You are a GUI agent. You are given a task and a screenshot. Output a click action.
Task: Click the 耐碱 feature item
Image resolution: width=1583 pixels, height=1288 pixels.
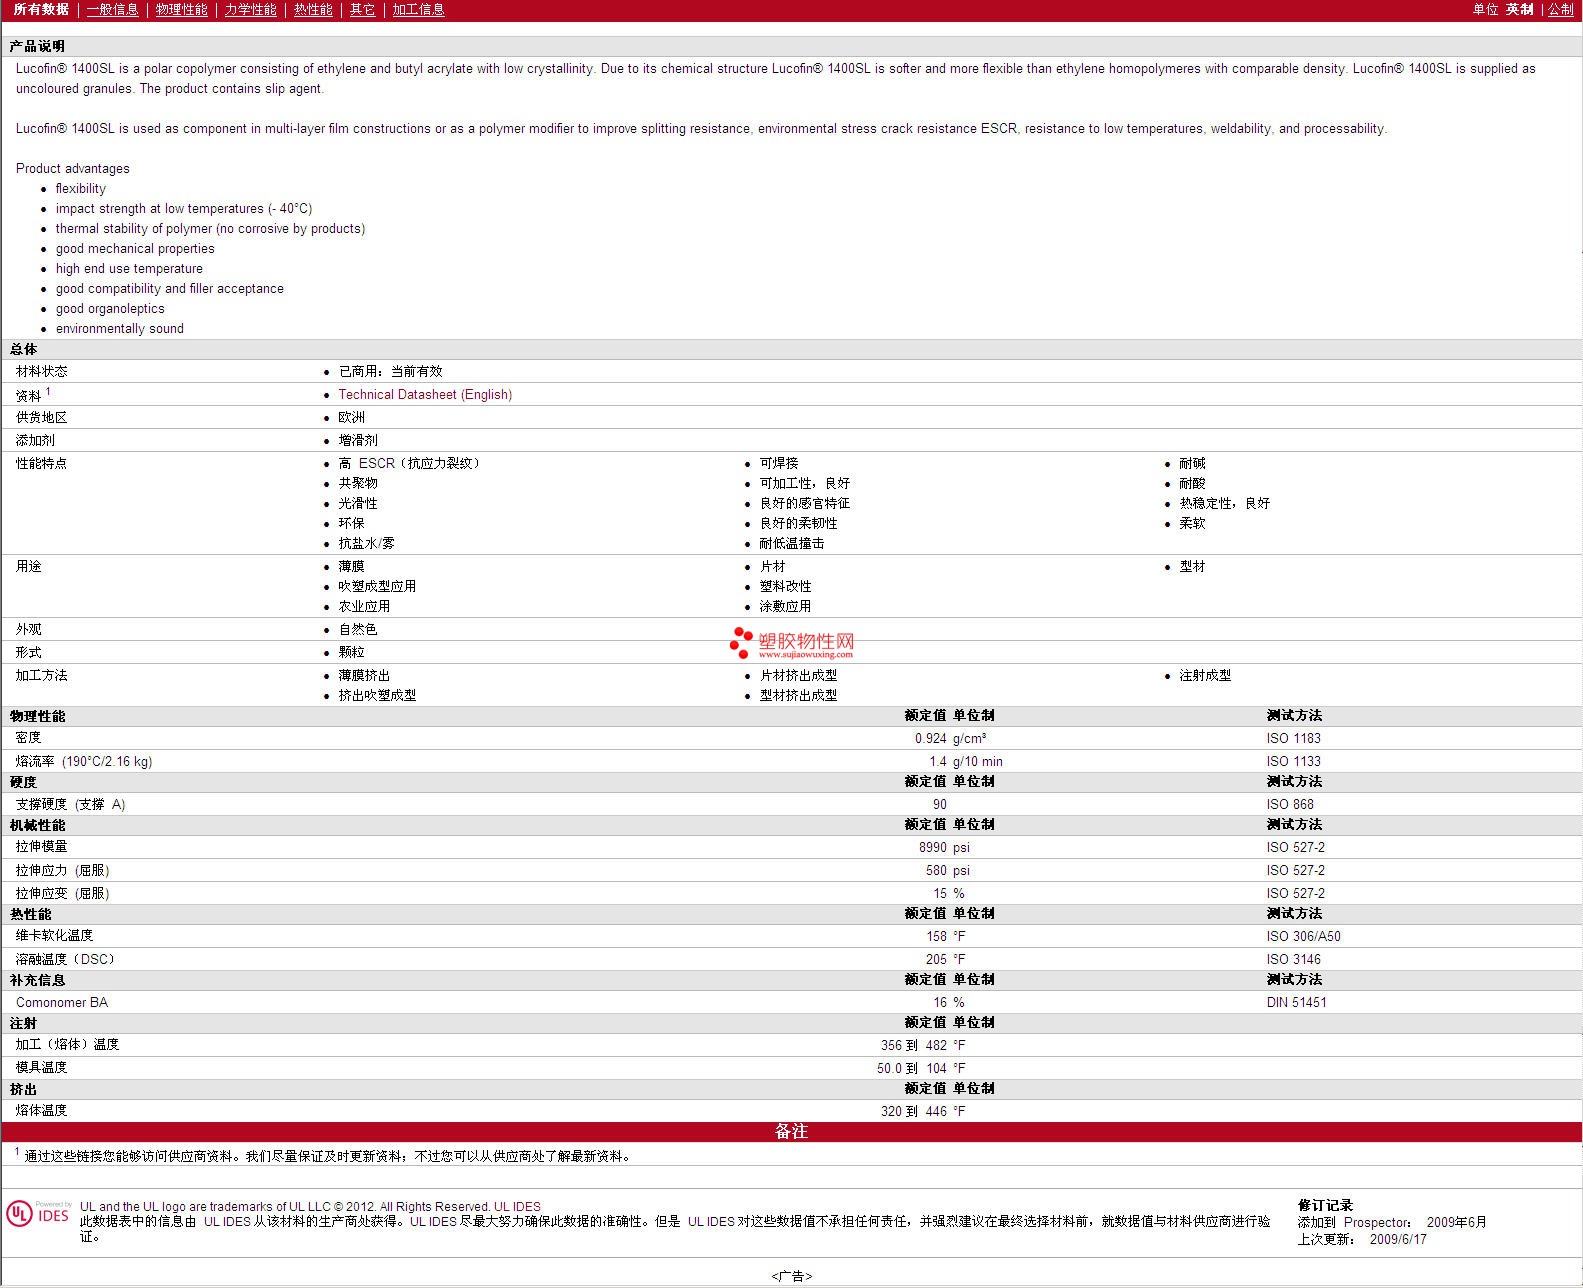1192,463
